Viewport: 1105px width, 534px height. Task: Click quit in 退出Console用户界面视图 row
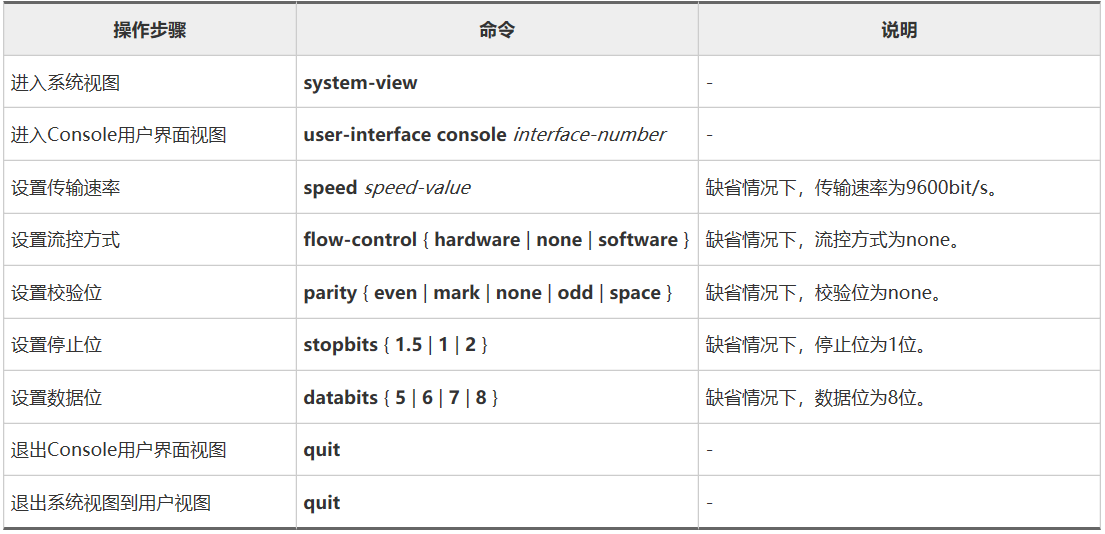322,450
